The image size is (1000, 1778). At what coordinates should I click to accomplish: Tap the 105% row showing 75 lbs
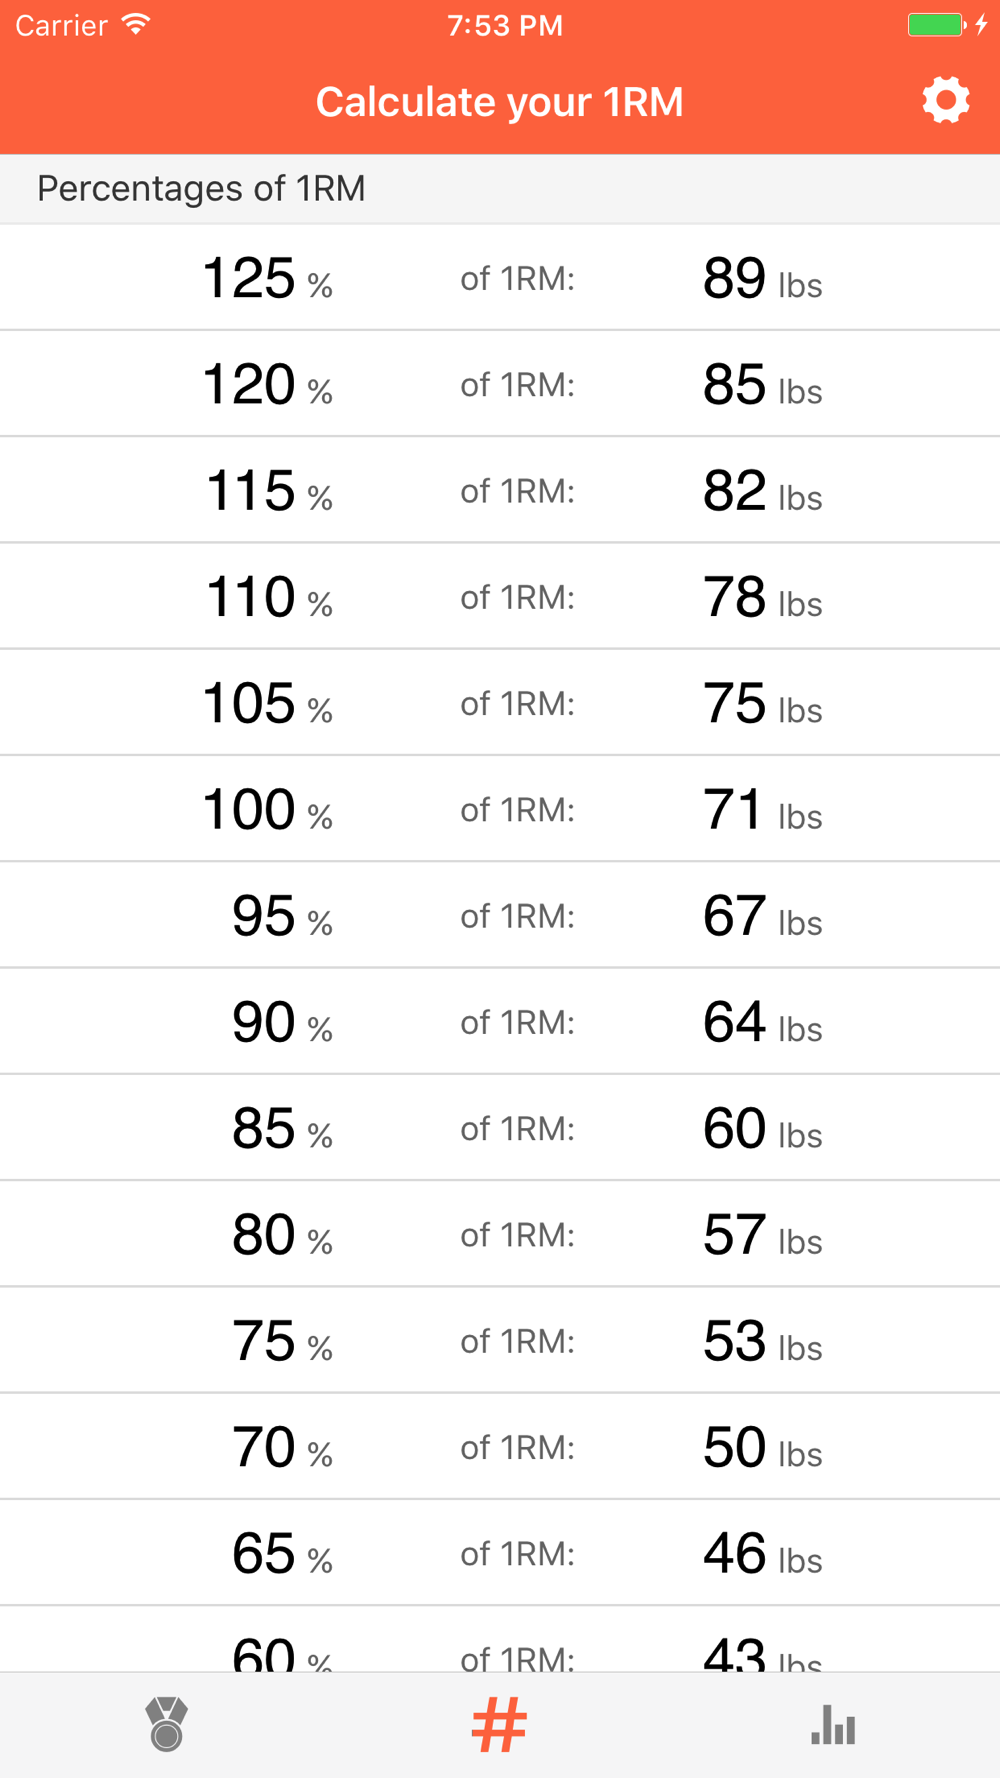tap(500, 703)
